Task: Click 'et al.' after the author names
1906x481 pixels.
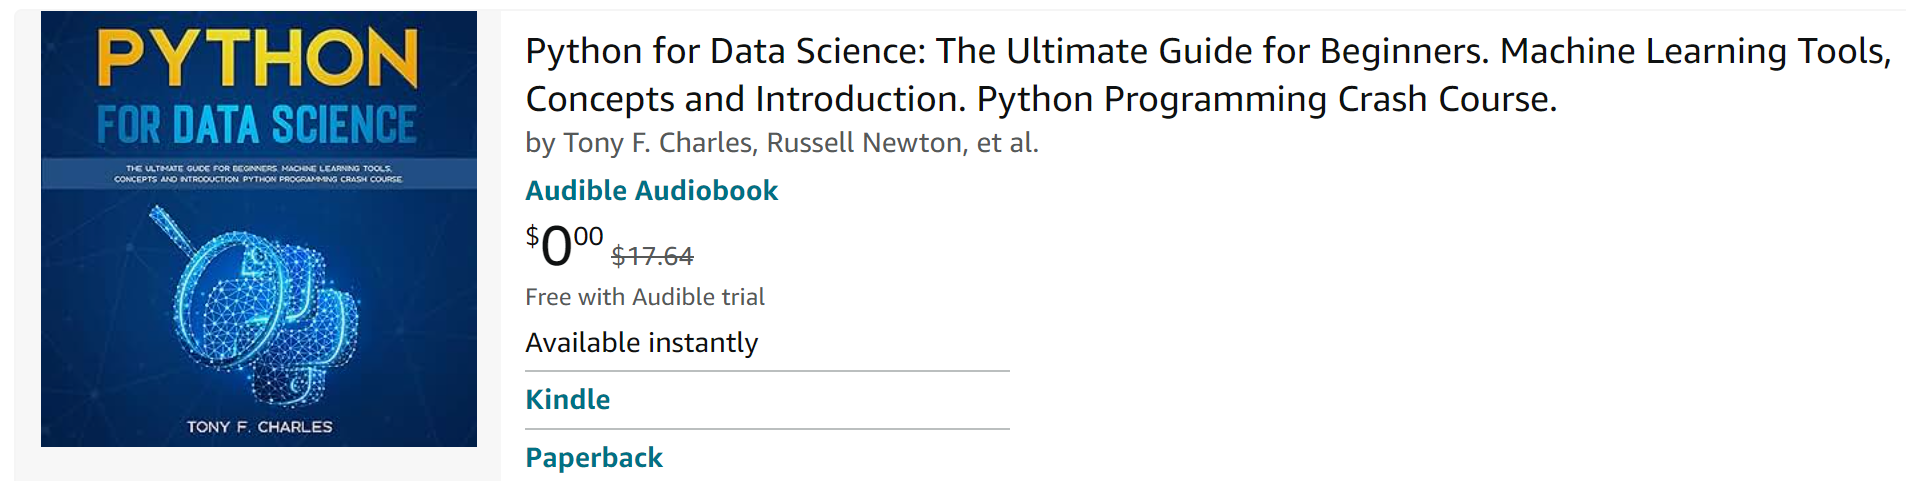Action: pos(1007,143)
